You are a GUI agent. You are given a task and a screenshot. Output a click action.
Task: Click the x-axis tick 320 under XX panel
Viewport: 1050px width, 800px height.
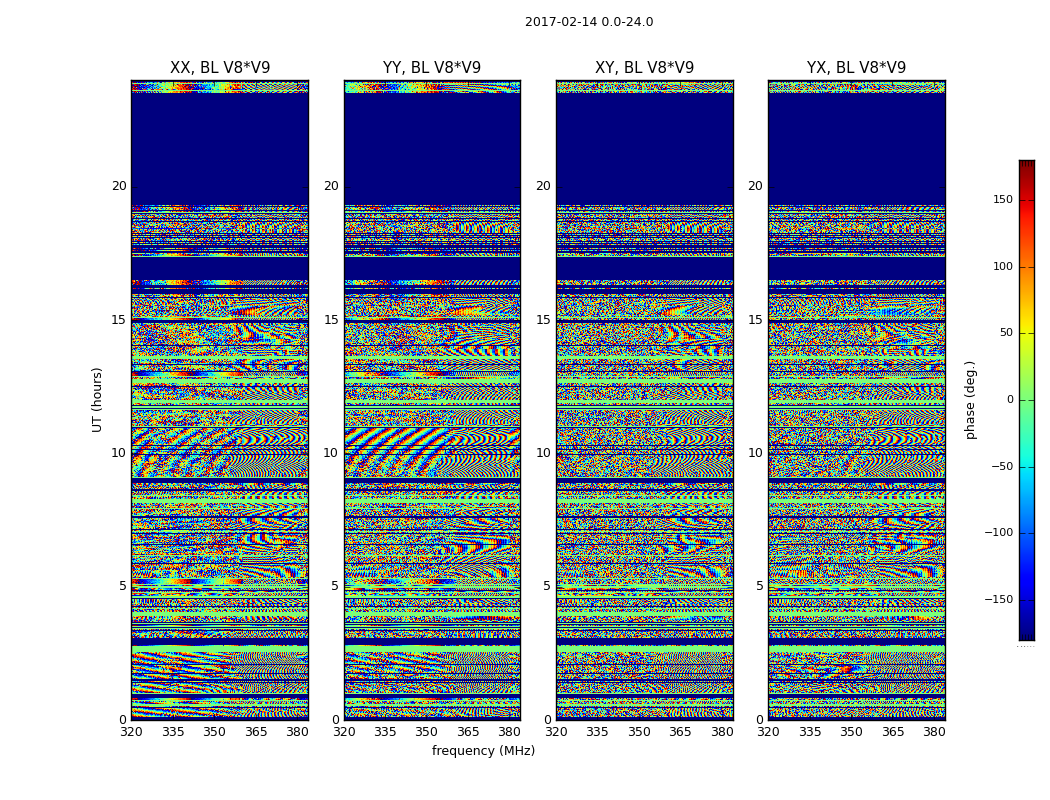coord(131,732)
